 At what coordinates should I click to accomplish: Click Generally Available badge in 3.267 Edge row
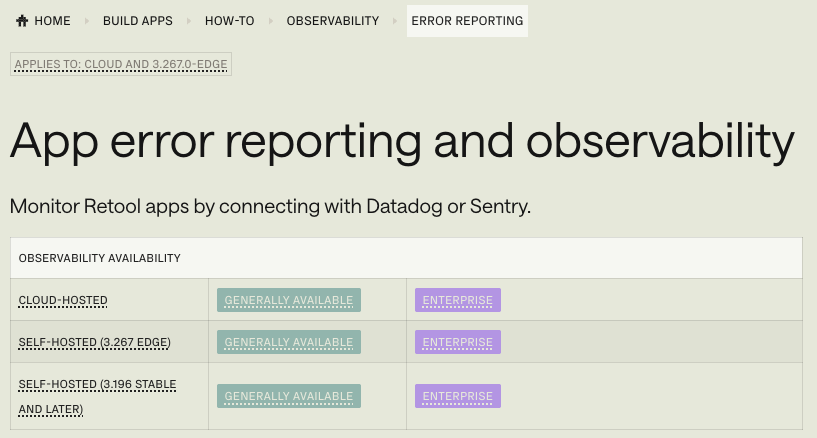(289, 342)
